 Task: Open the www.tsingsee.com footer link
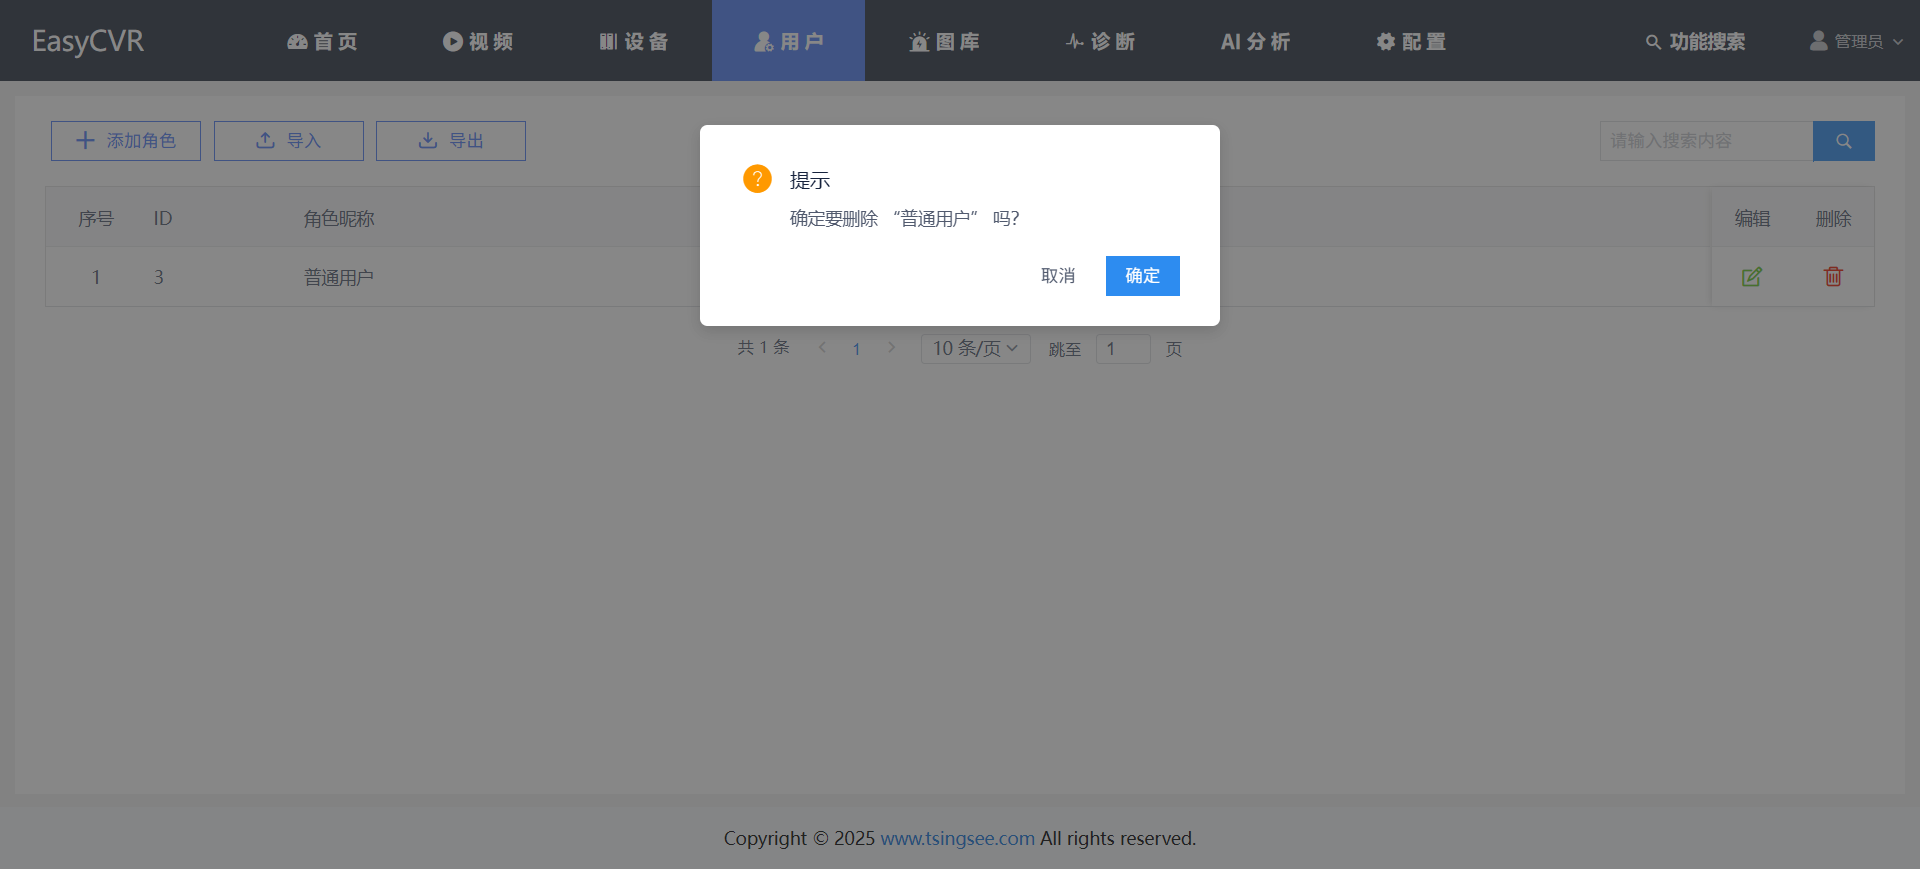click(x=957, y=838)
